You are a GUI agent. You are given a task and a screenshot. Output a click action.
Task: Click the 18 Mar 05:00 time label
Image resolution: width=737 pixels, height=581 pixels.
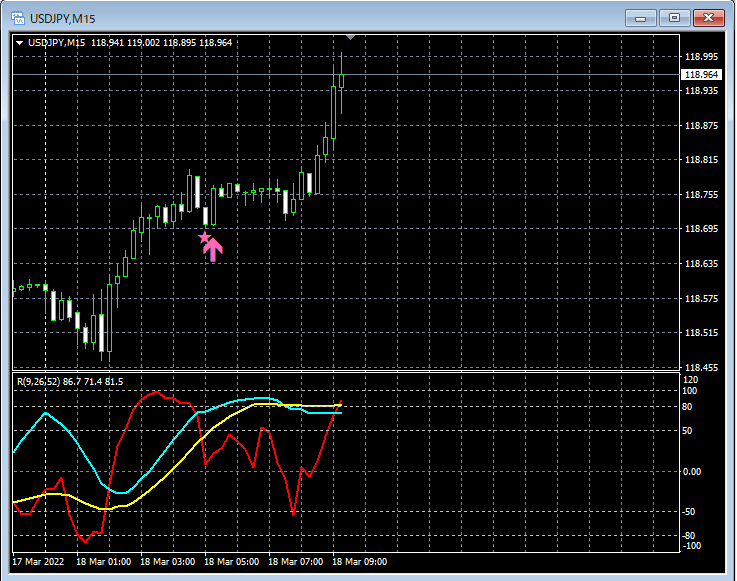(231, 562)
